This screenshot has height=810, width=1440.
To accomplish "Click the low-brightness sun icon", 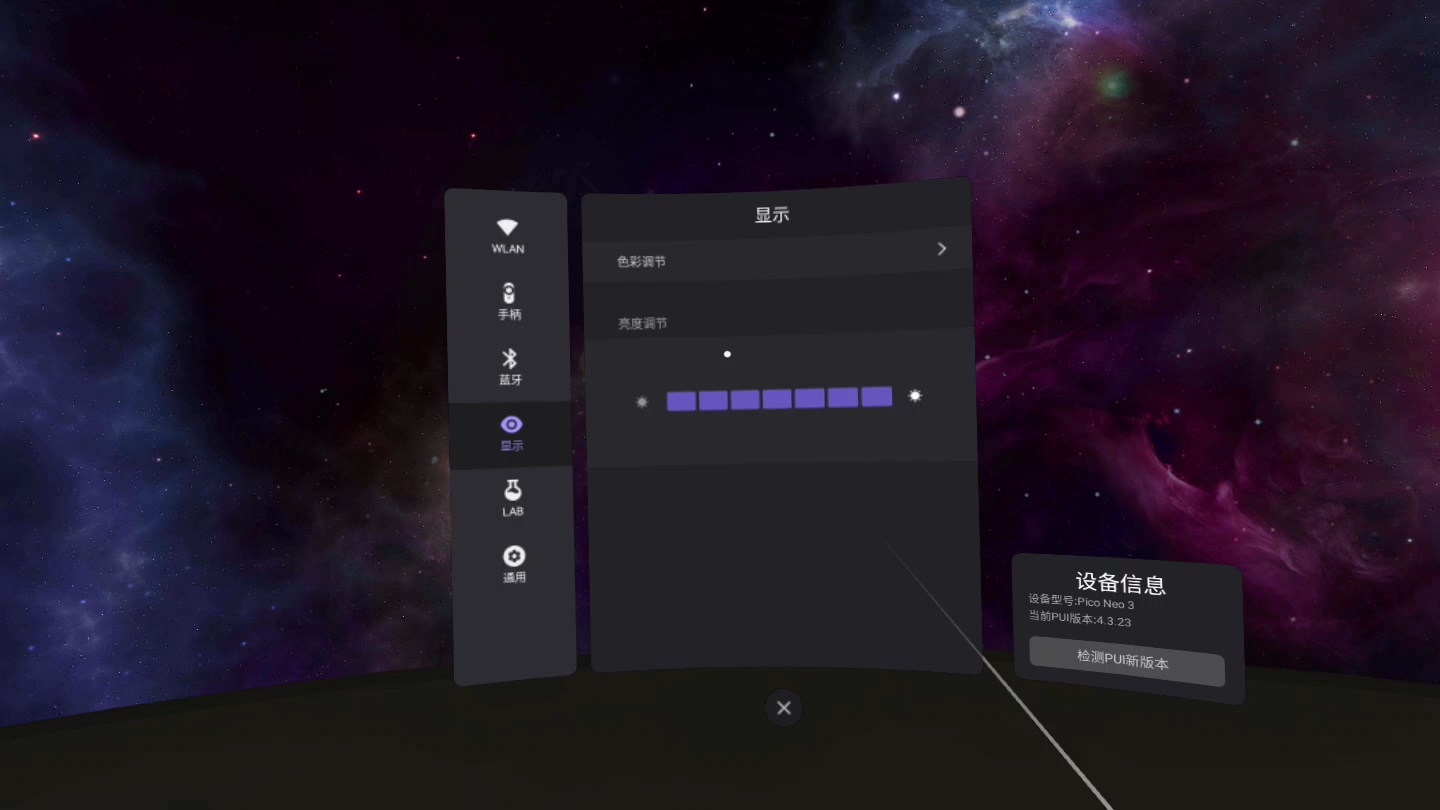I will [x=642, y=402].
